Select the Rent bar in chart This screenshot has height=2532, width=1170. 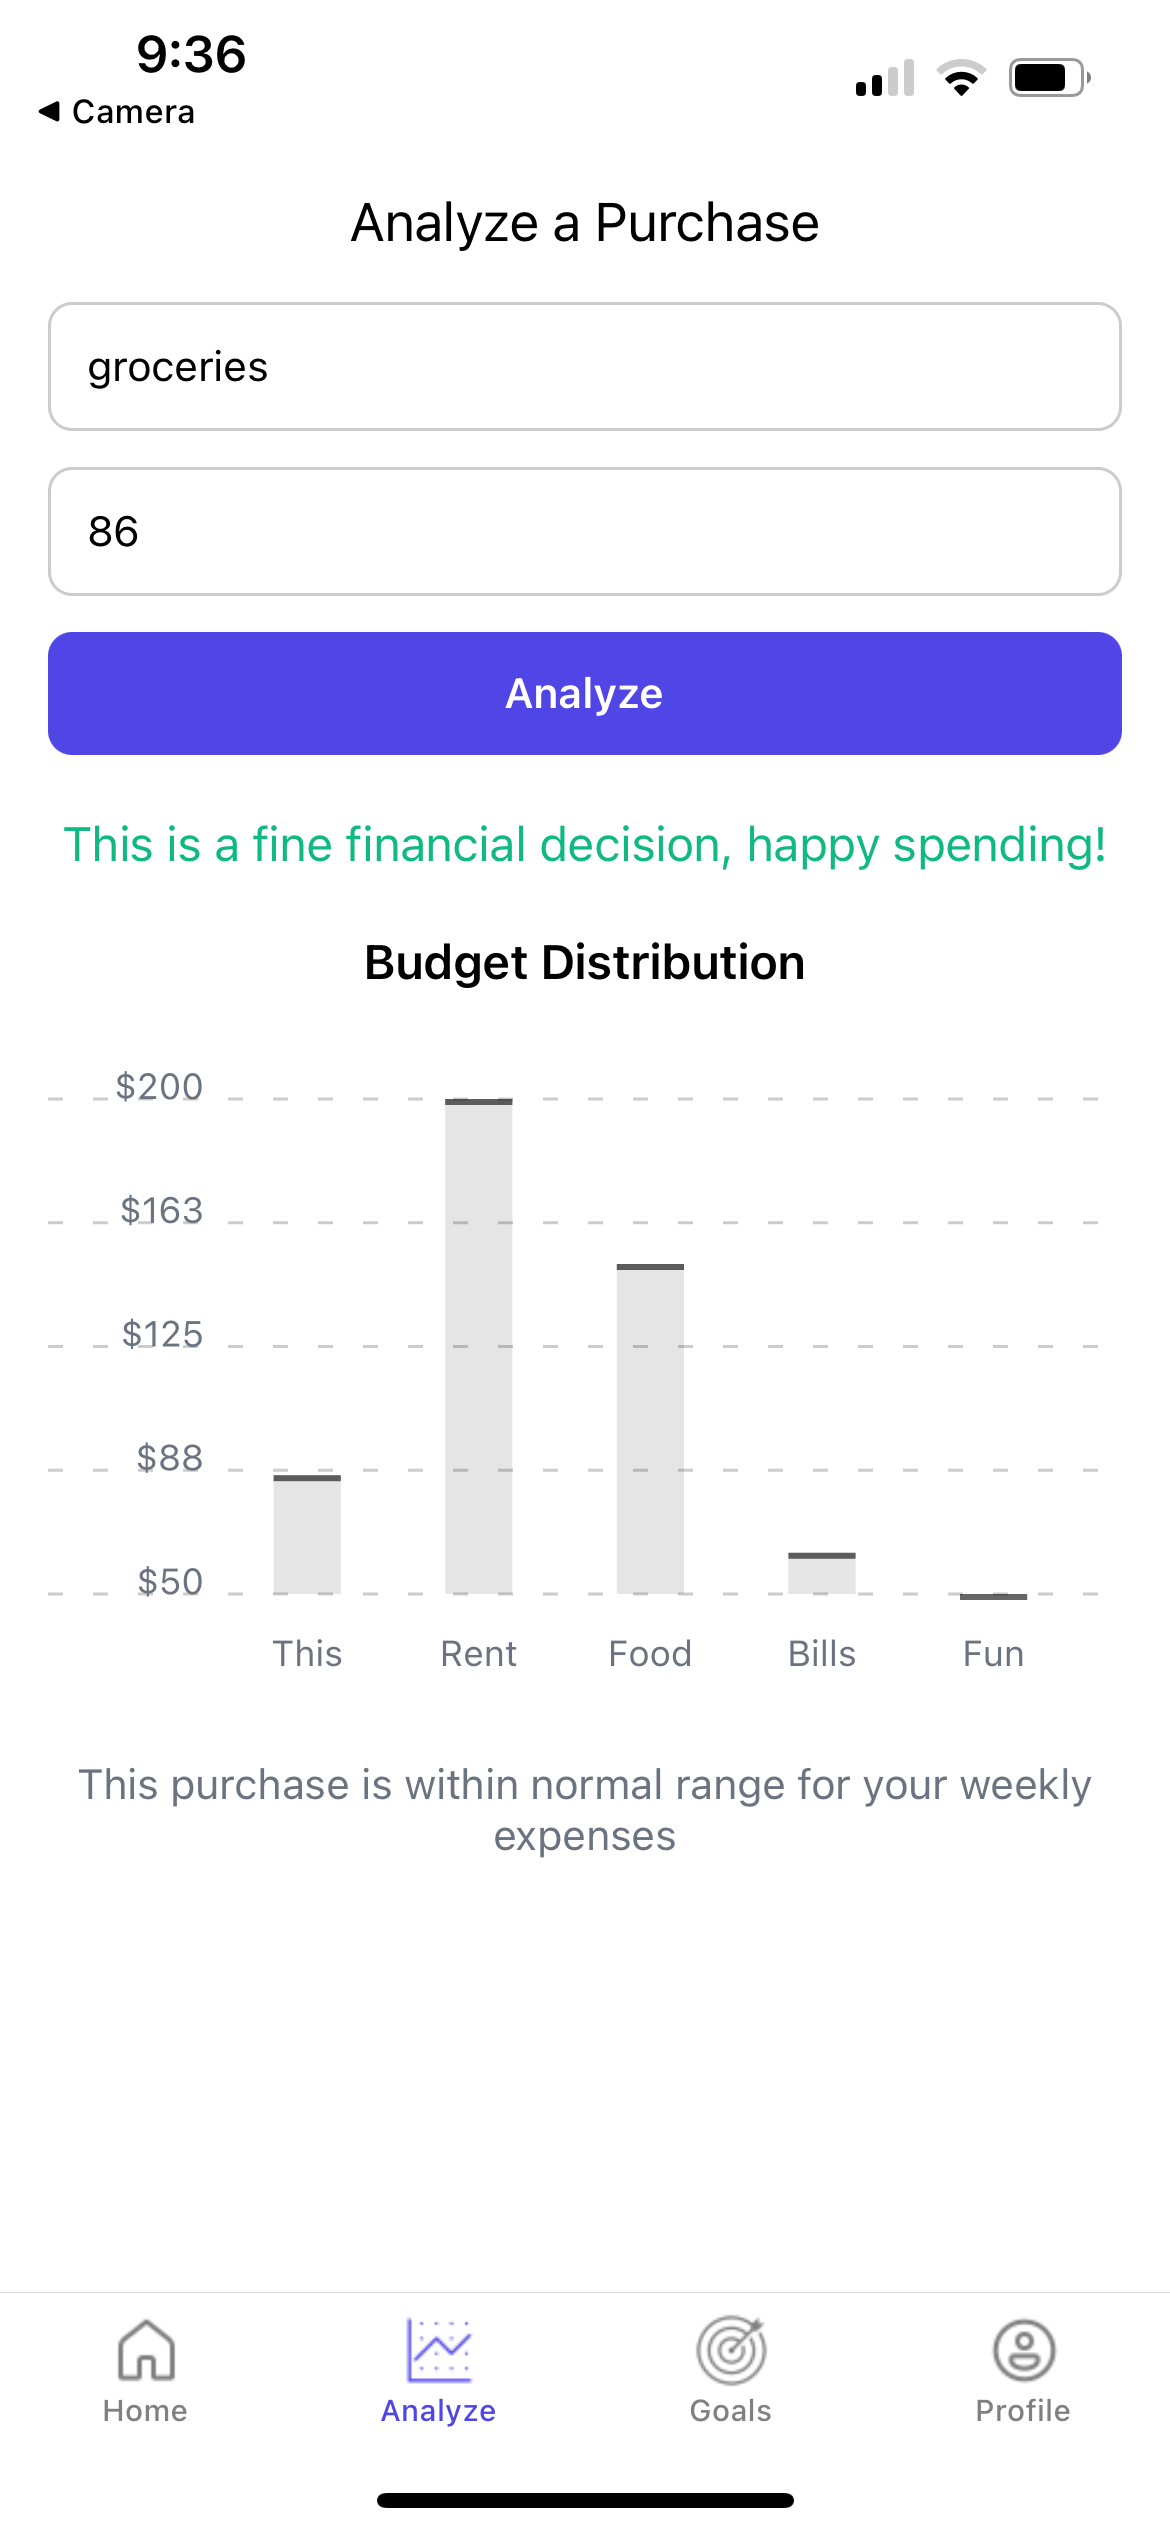(479, 1346)
